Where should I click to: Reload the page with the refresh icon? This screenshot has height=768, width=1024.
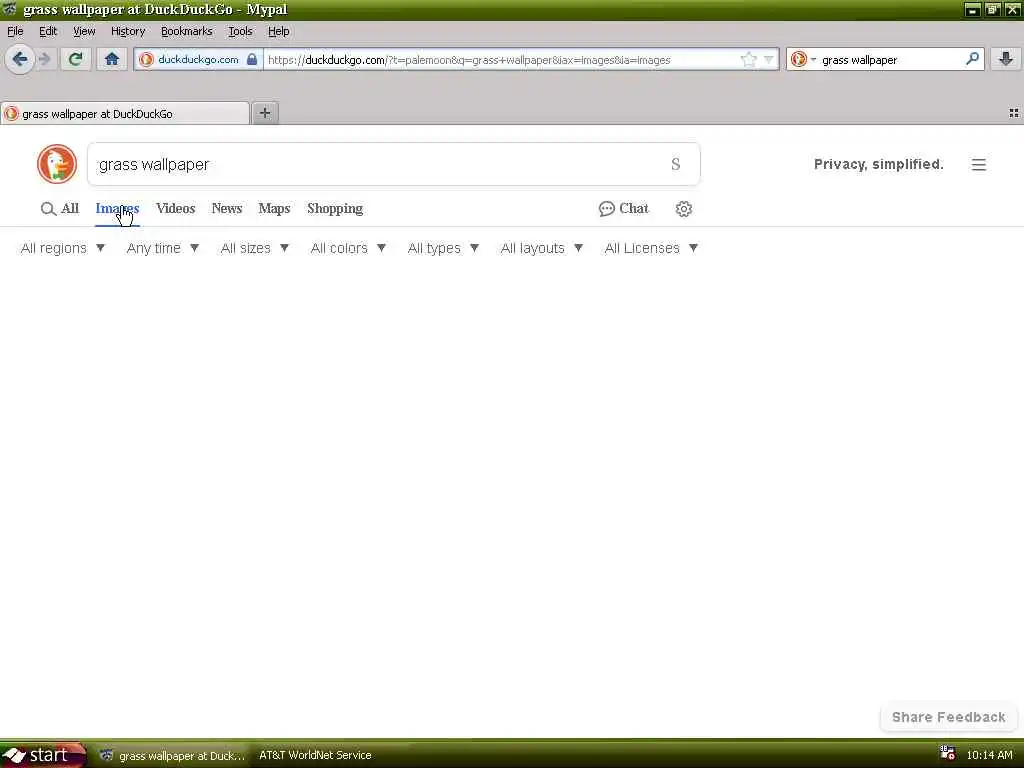75,59
